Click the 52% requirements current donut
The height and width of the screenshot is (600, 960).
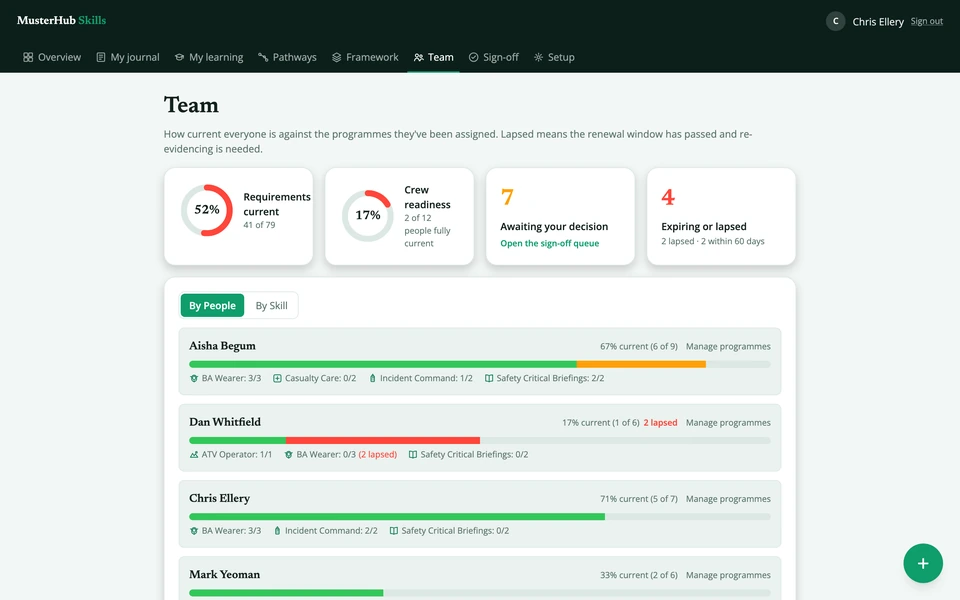[x=207, y=210]
